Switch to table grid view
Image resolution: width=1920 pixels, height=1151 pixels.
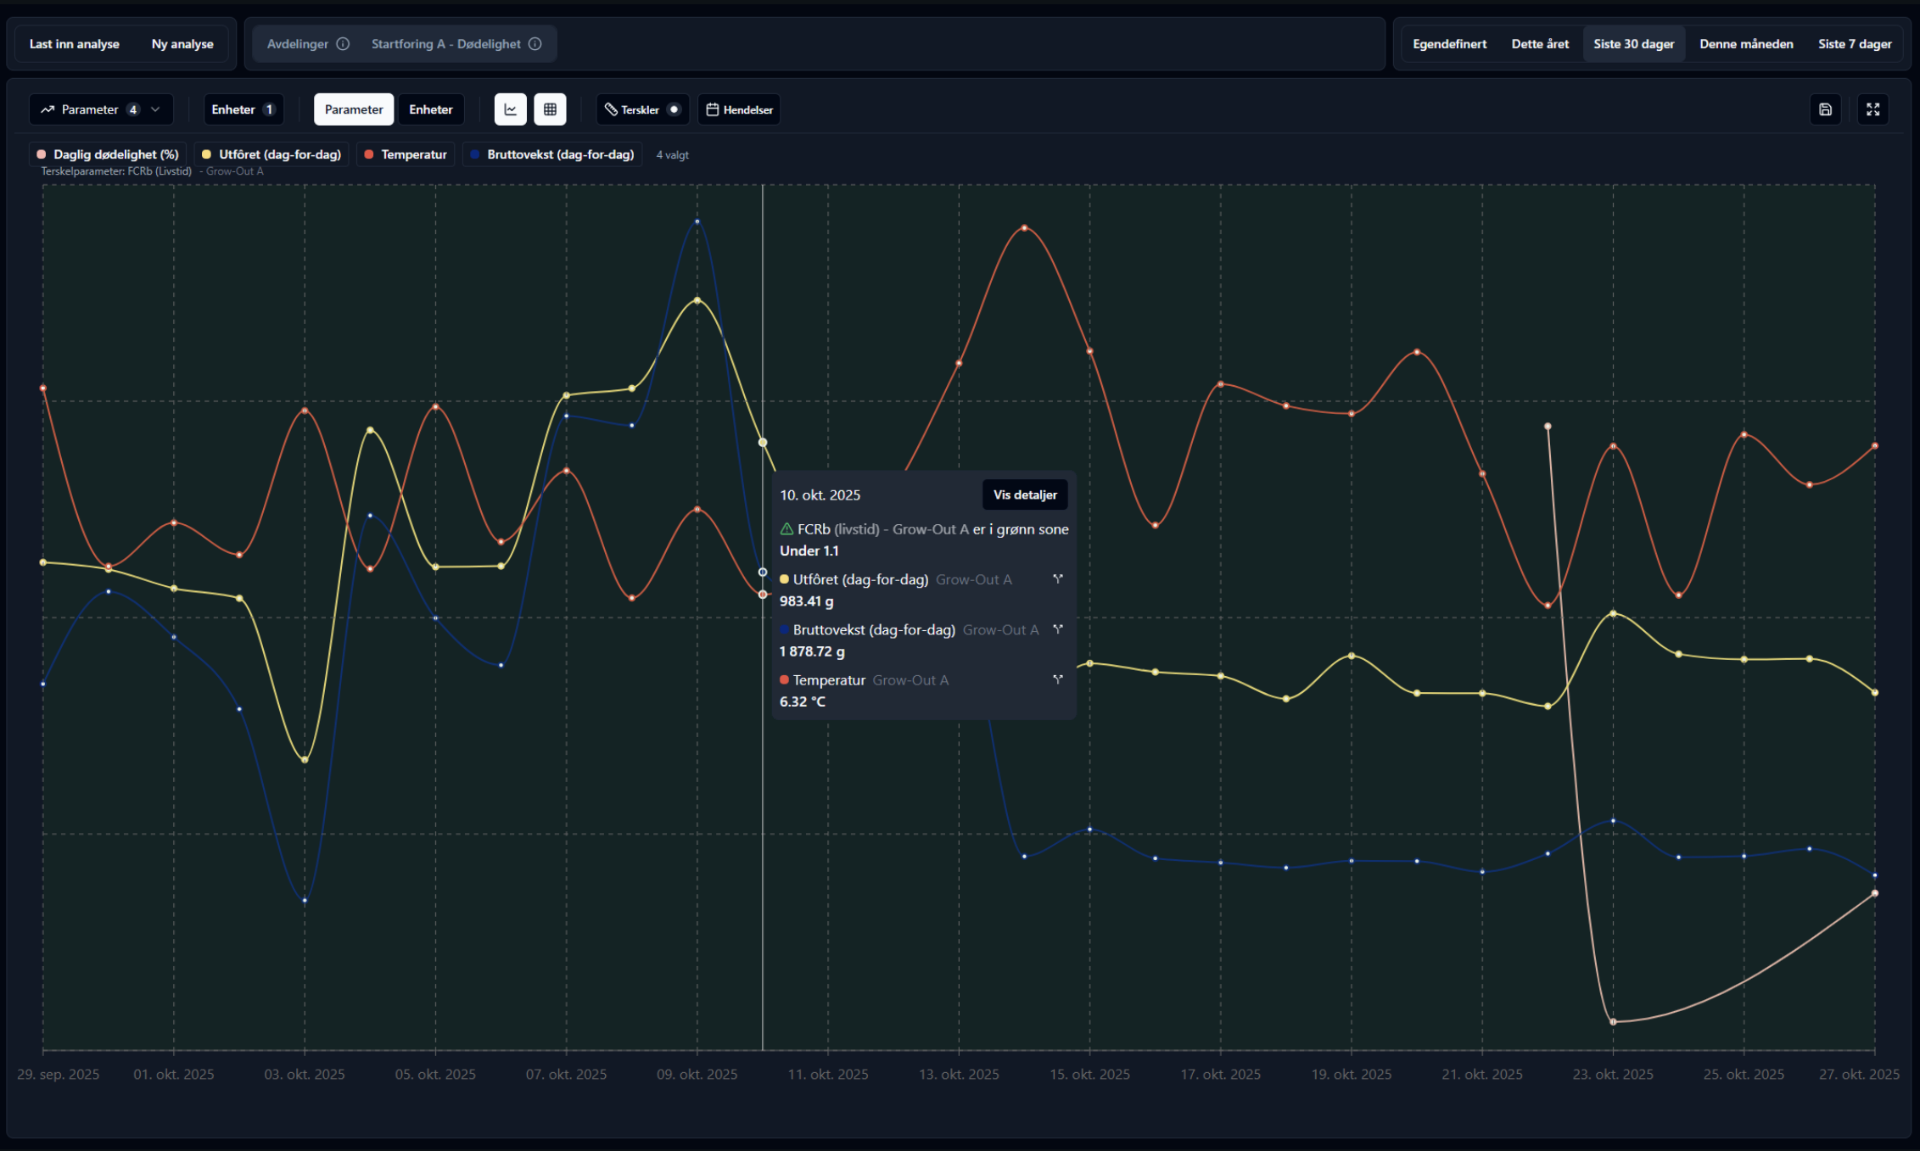click(550, 110)
